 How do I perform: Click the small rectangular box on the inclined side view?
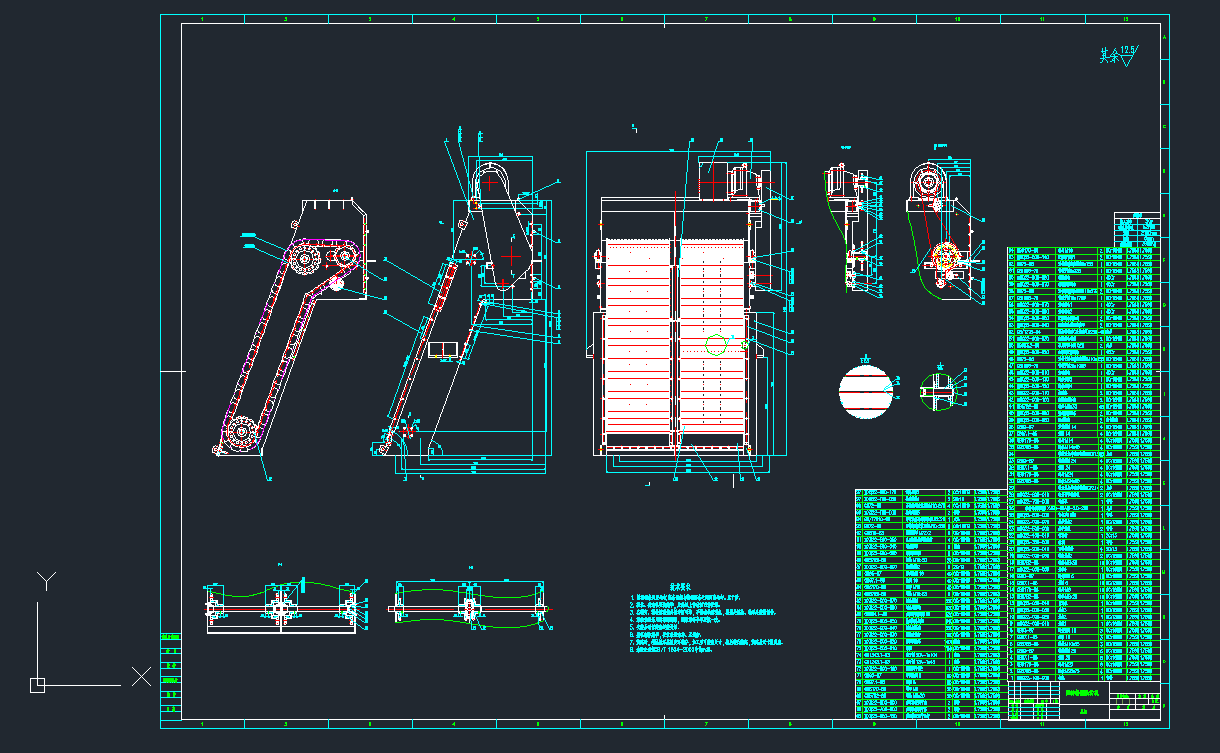(441, 349)
